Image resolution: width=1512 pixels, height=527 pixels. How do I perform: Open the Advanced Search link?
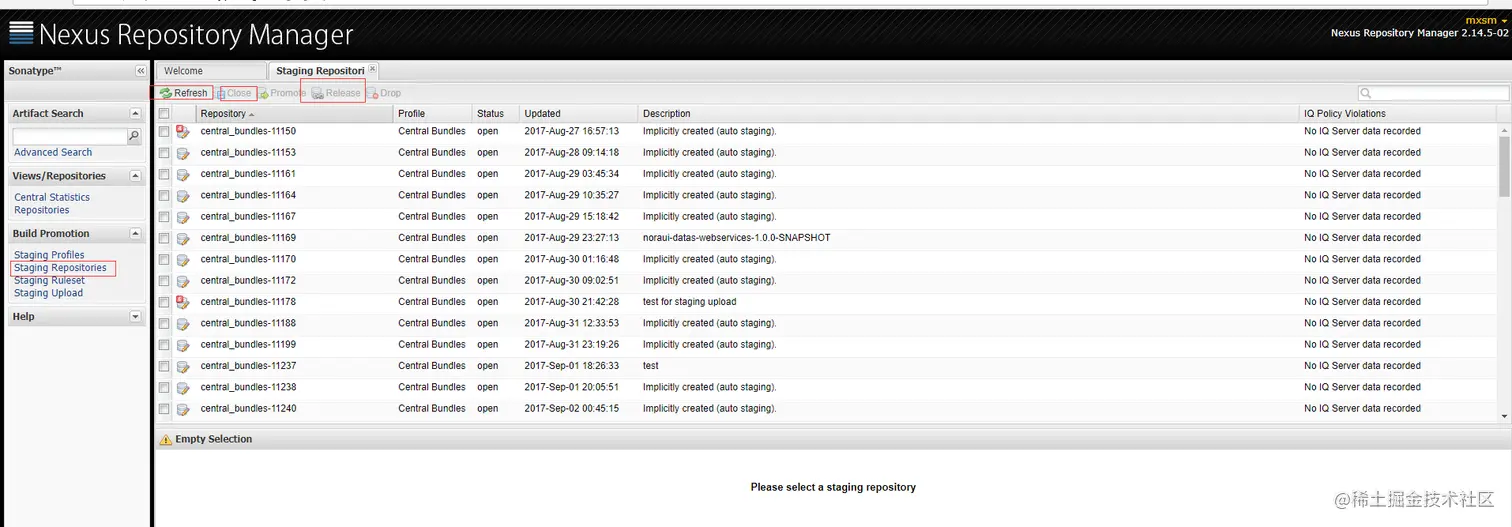click(53, 153)
